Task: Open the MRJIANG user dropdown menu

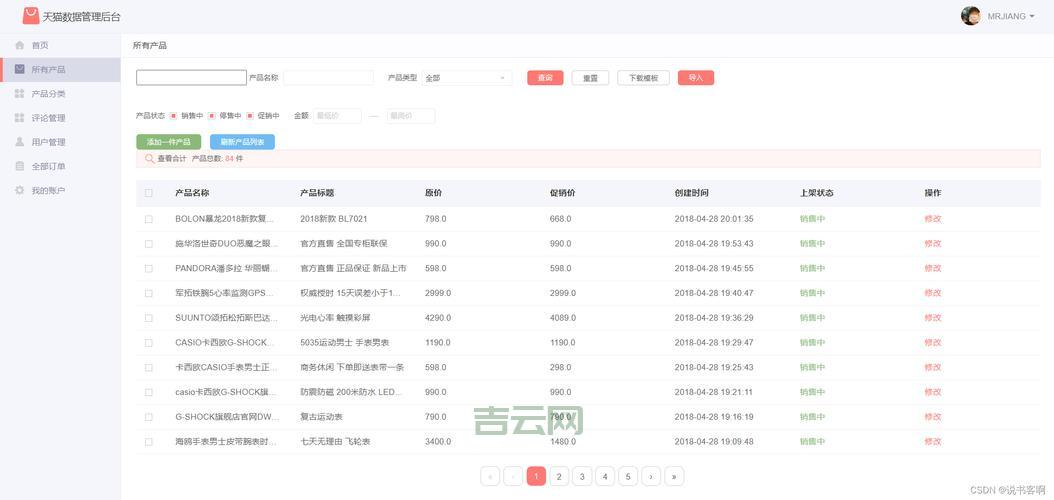Action: click(x=1010, y=16)
